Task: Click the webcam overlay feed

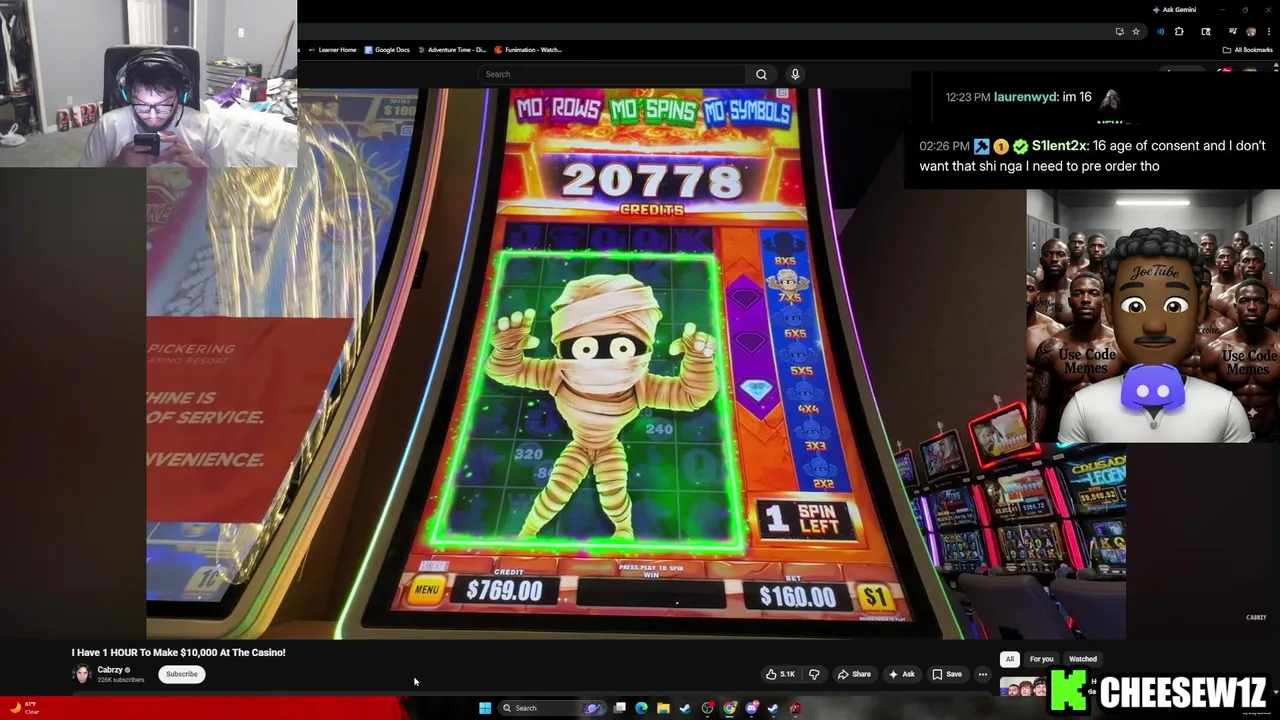Action: click(148, 83)
